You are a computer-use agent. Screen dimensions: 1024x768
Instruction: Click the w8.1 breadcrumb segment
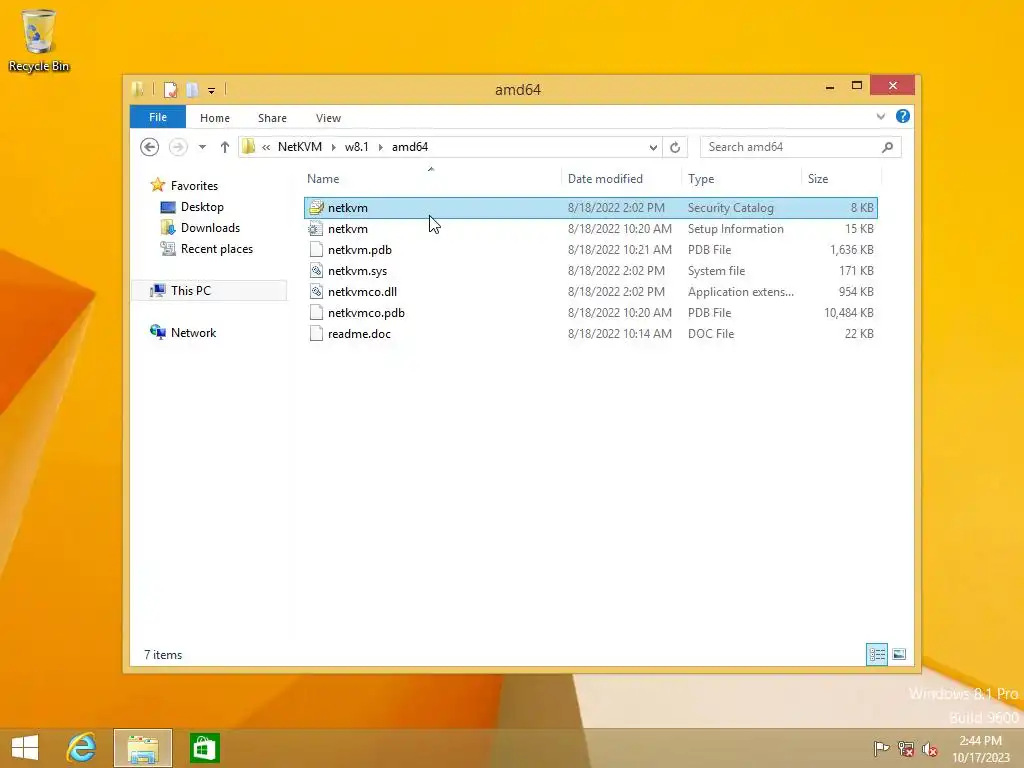point(357,147)
